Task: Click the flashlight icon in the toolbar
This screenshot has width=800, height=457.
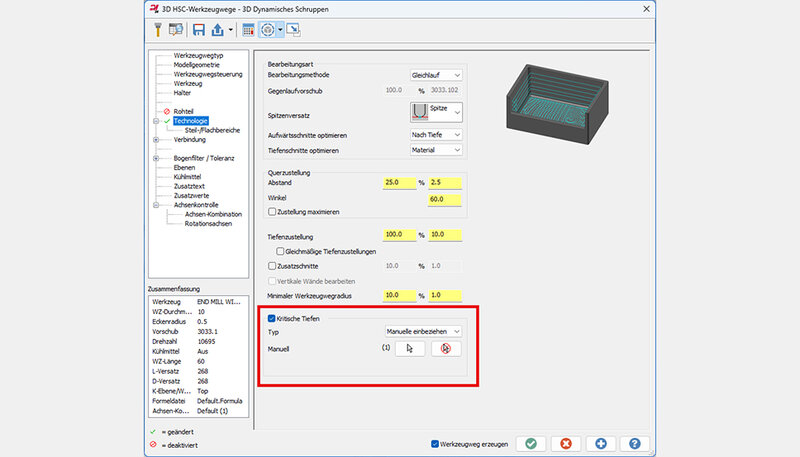Action: click(159, 29)
